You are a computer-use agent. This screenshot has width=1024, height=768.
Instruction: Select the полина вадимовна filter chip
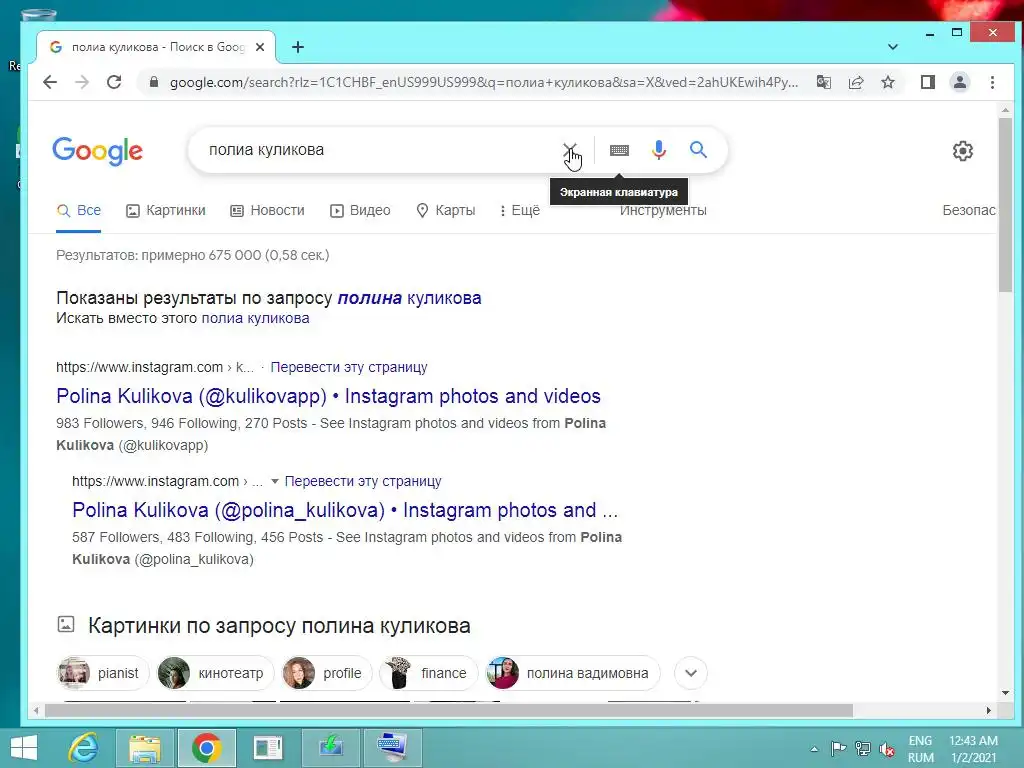[x=573, y=673]
